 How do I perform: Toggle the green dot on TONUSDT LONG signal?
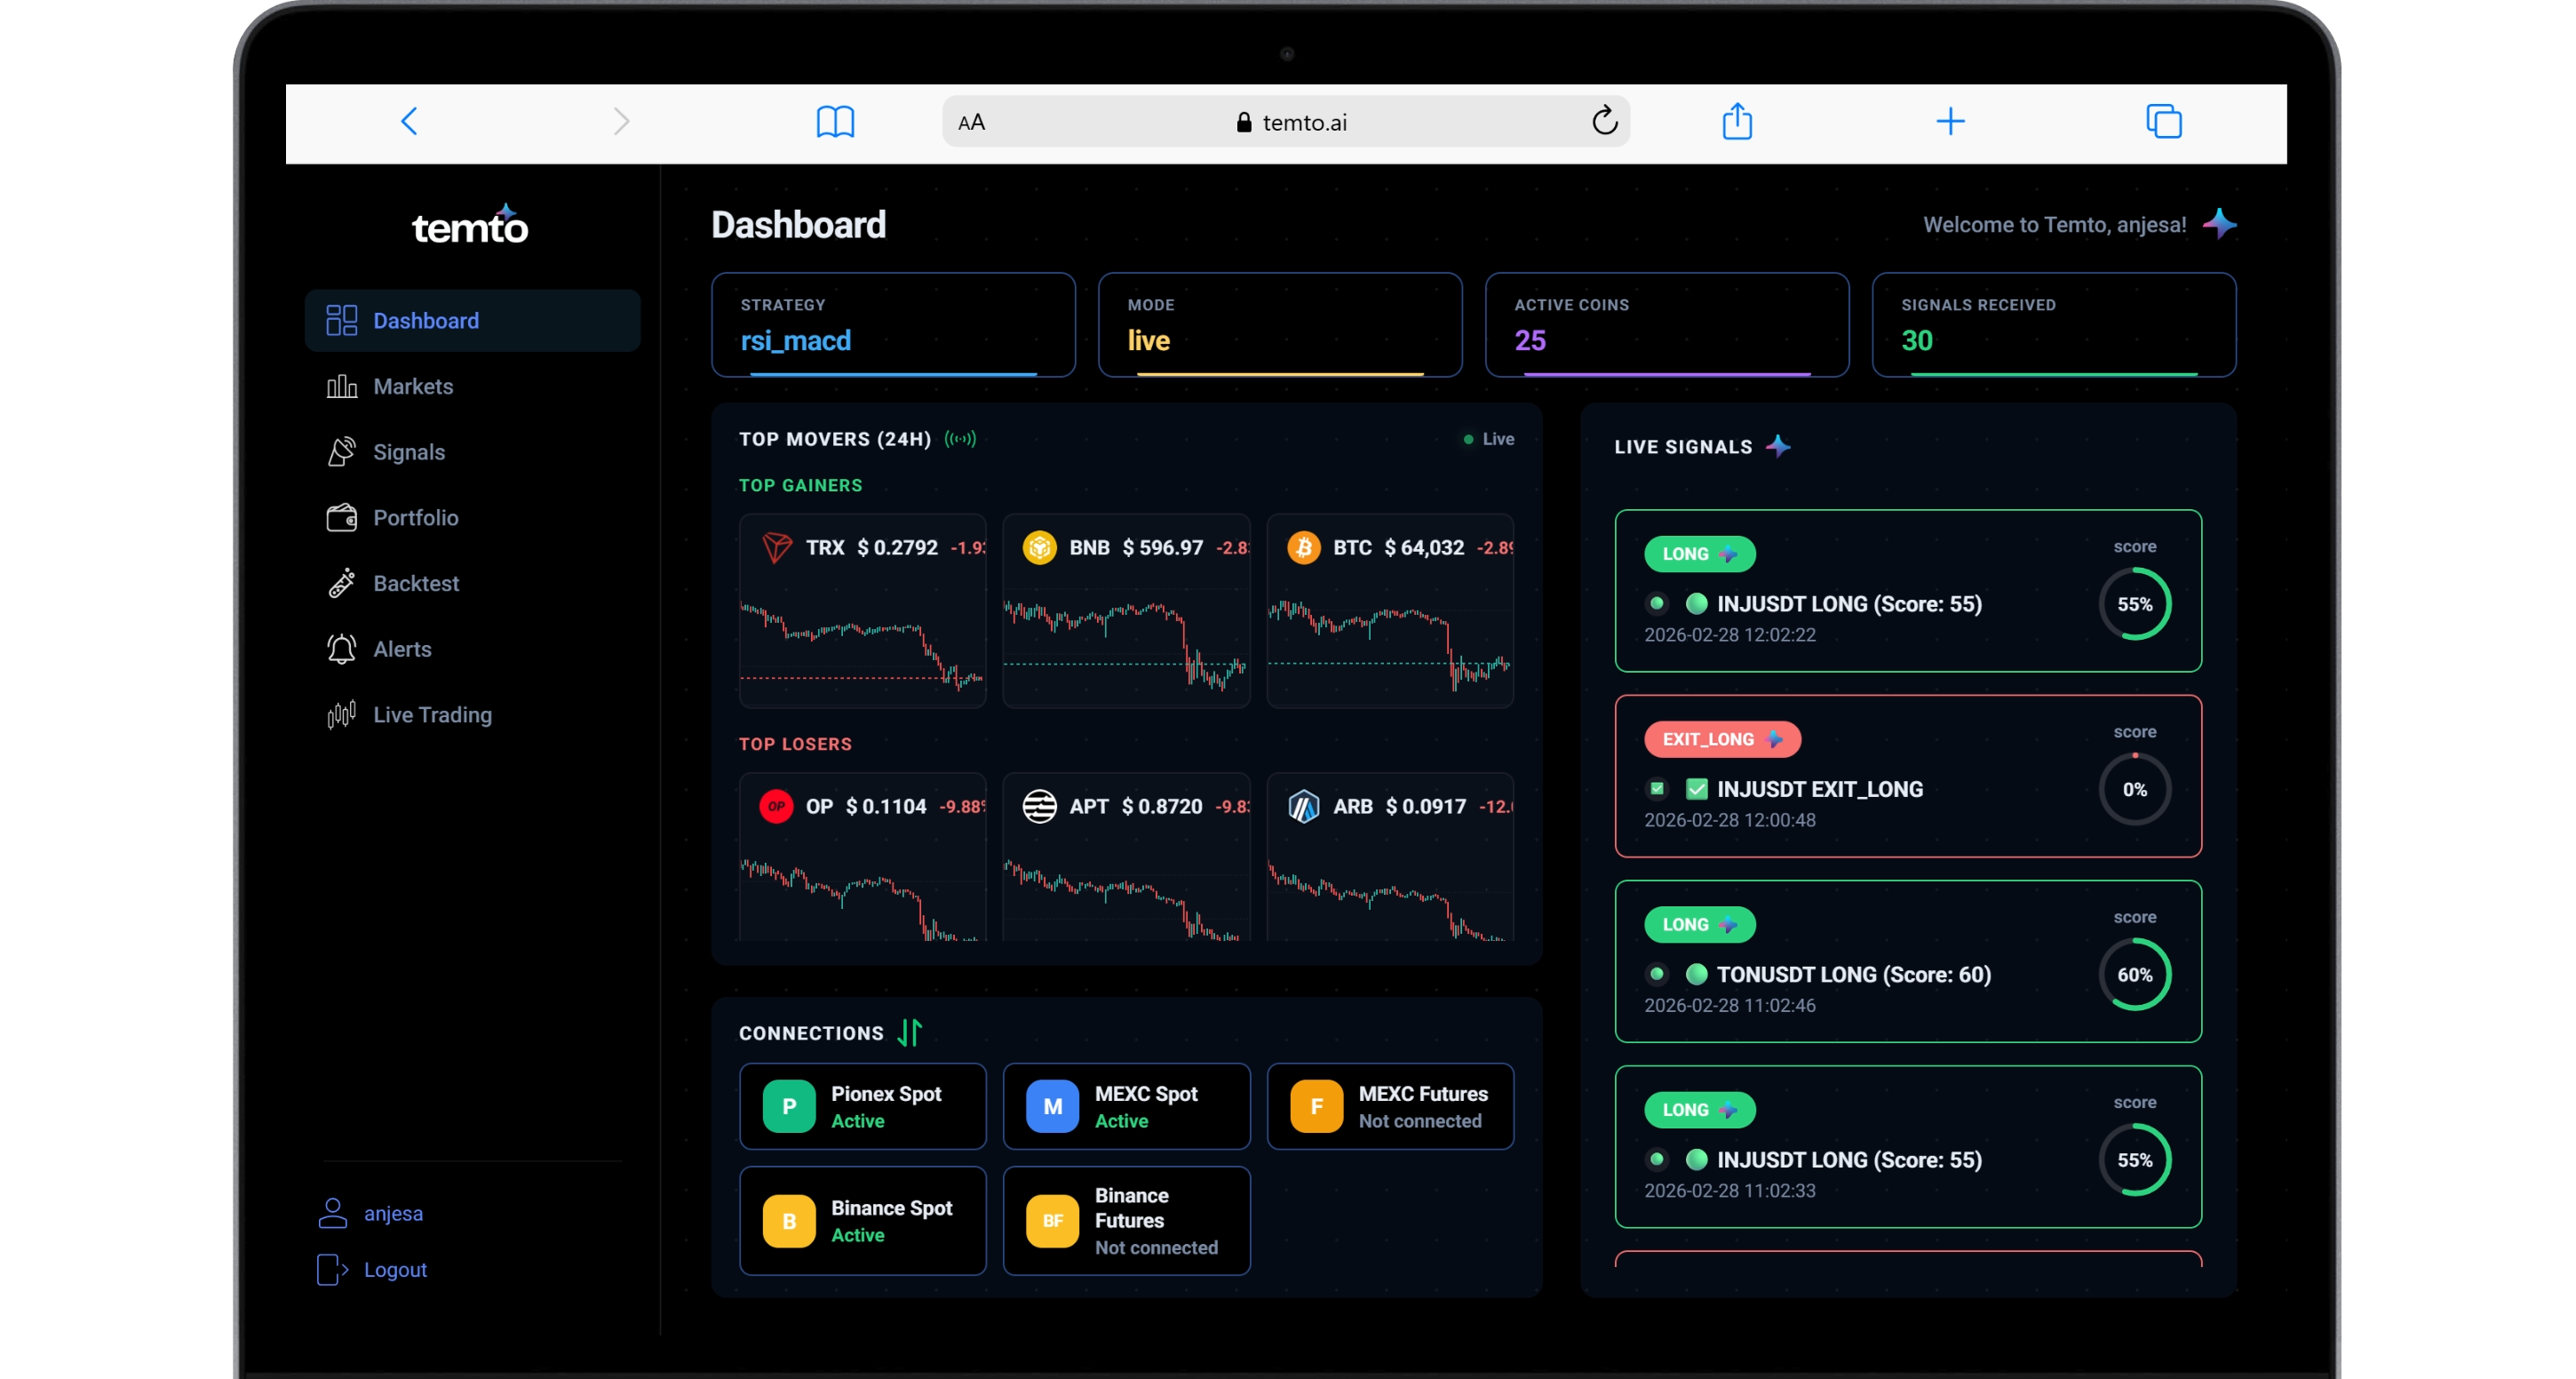tap(1697, 975)
